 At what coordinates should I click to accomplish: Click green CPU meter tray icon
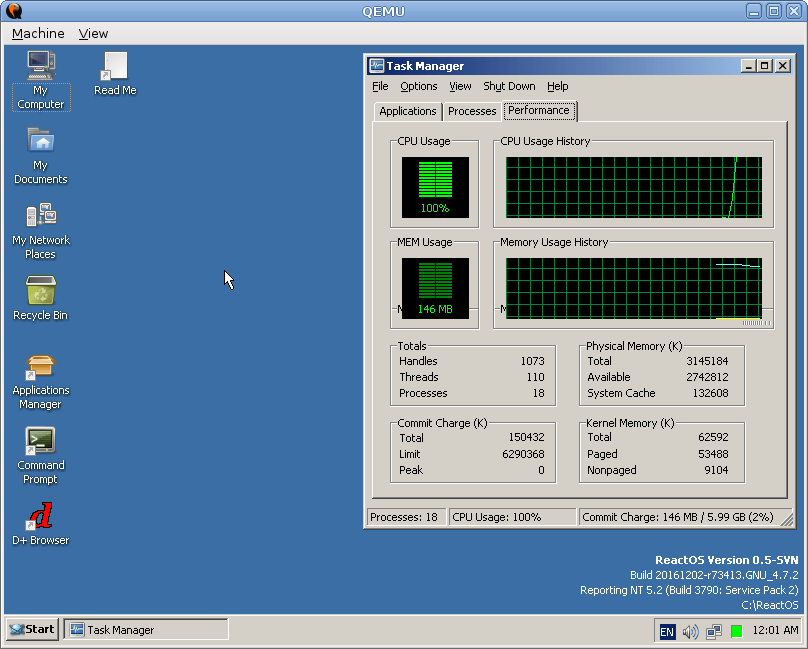[x=737, y=631]
